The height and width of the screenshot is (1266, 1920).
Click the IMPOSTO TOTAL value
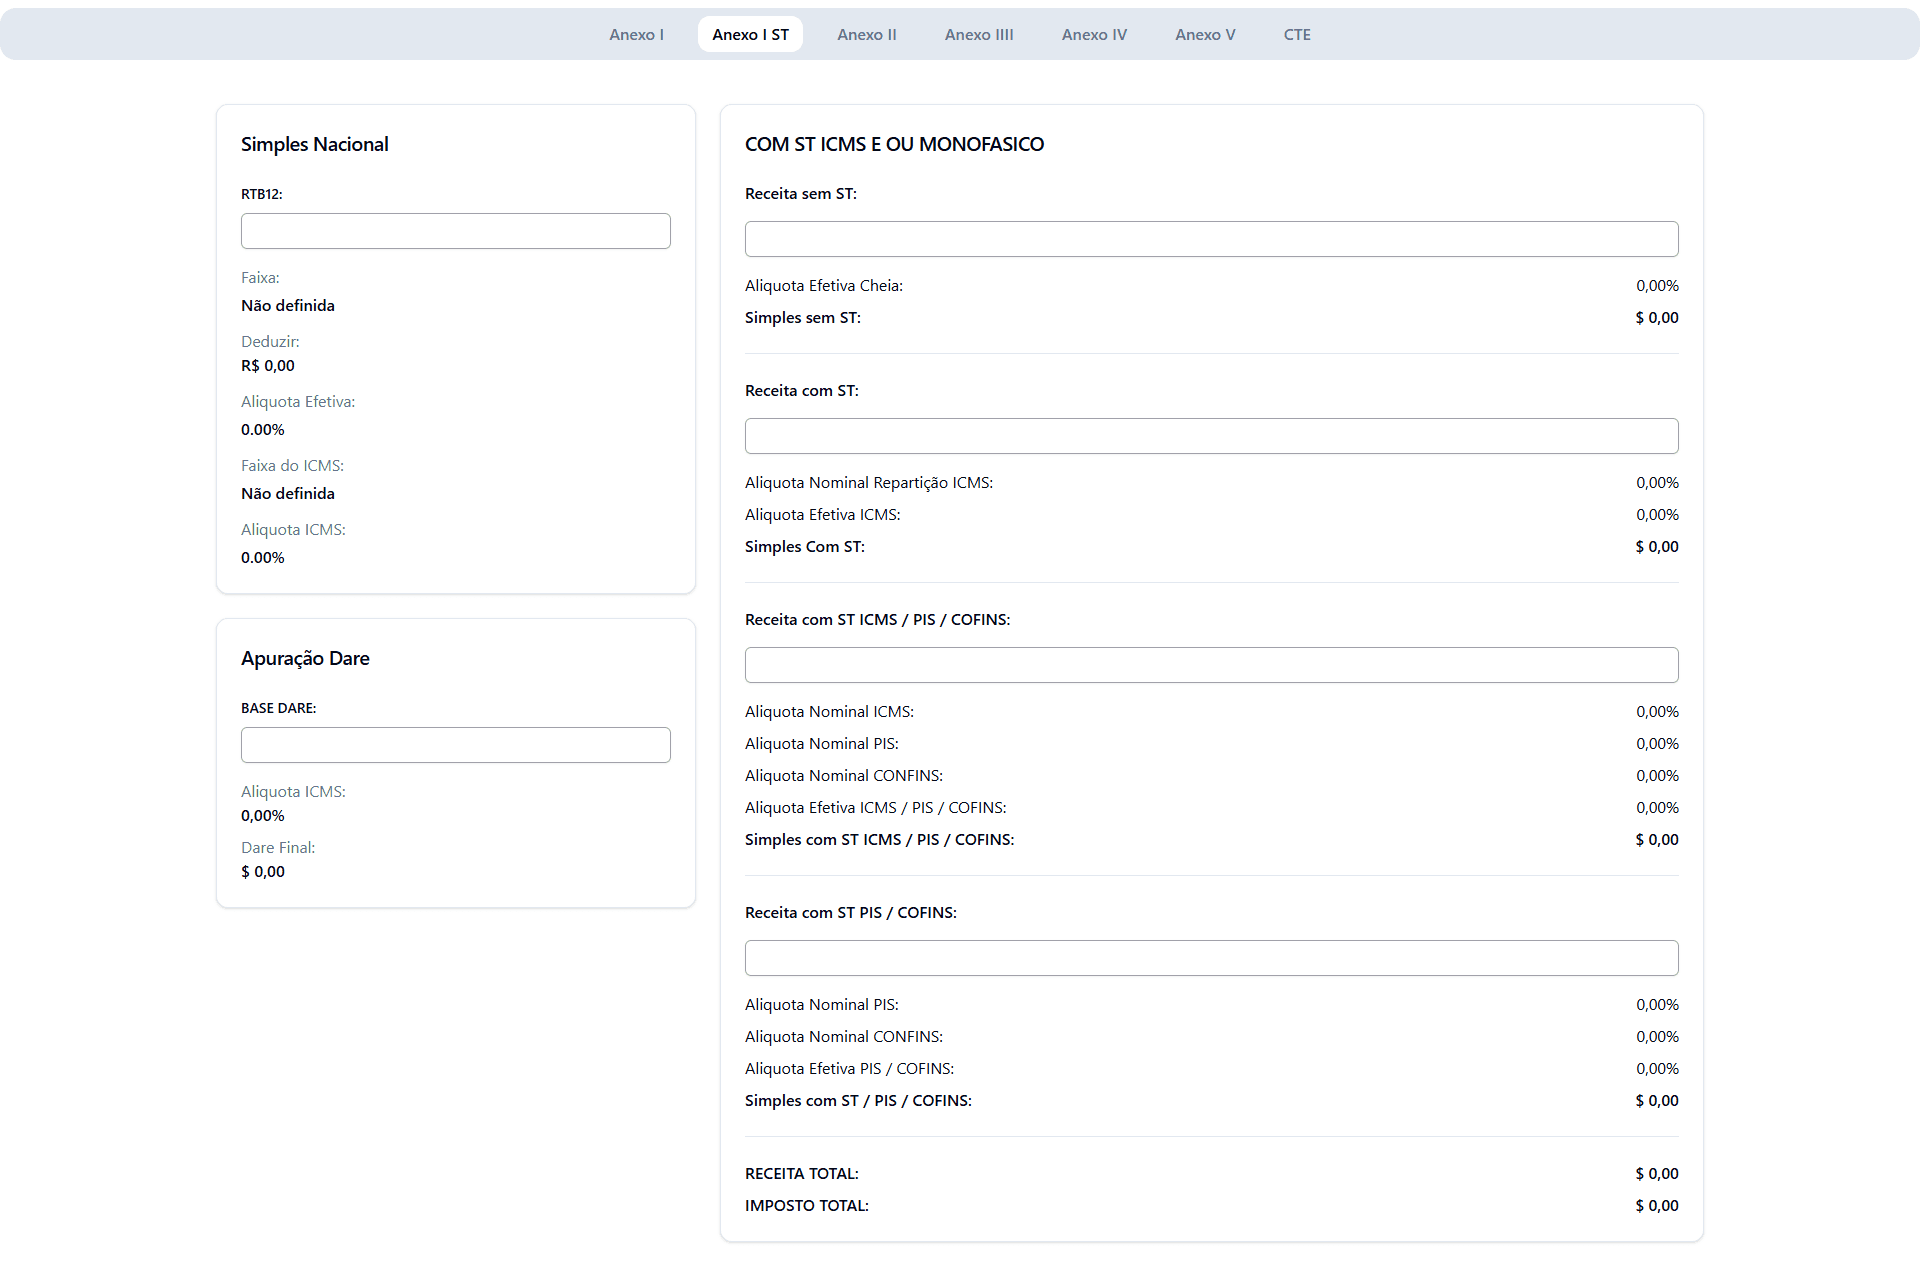click(x=1656, y=1205)
